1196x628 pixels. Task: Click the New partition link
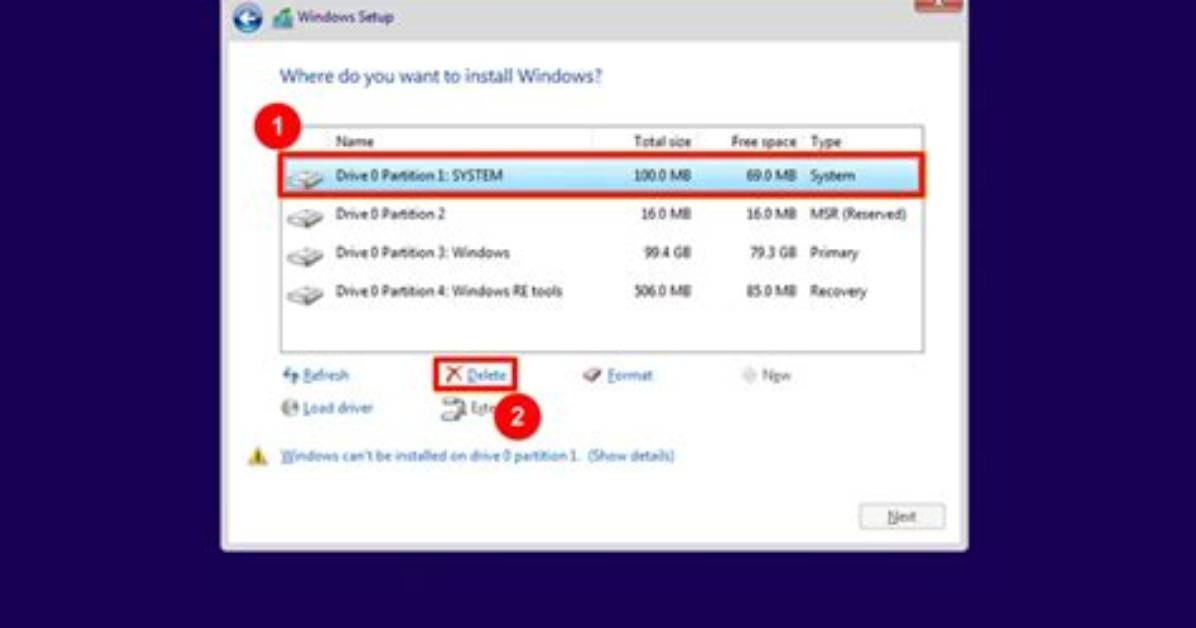pos(776,375)
